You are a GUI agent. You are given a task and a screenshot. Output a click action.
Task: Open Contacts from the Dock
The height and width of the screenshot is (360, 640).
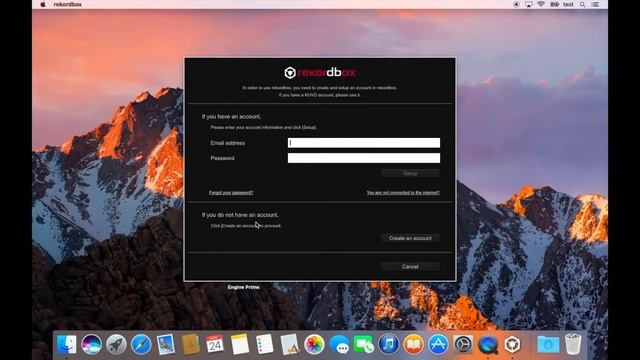click(191, 344)
